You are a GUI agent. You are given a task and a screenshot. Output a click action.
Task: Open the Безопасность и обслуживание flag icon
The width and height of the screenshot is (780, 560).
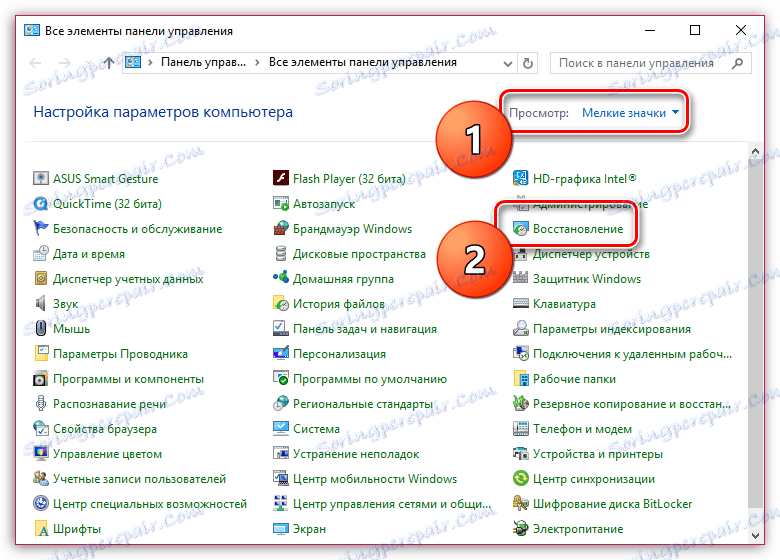coord(40,228)
